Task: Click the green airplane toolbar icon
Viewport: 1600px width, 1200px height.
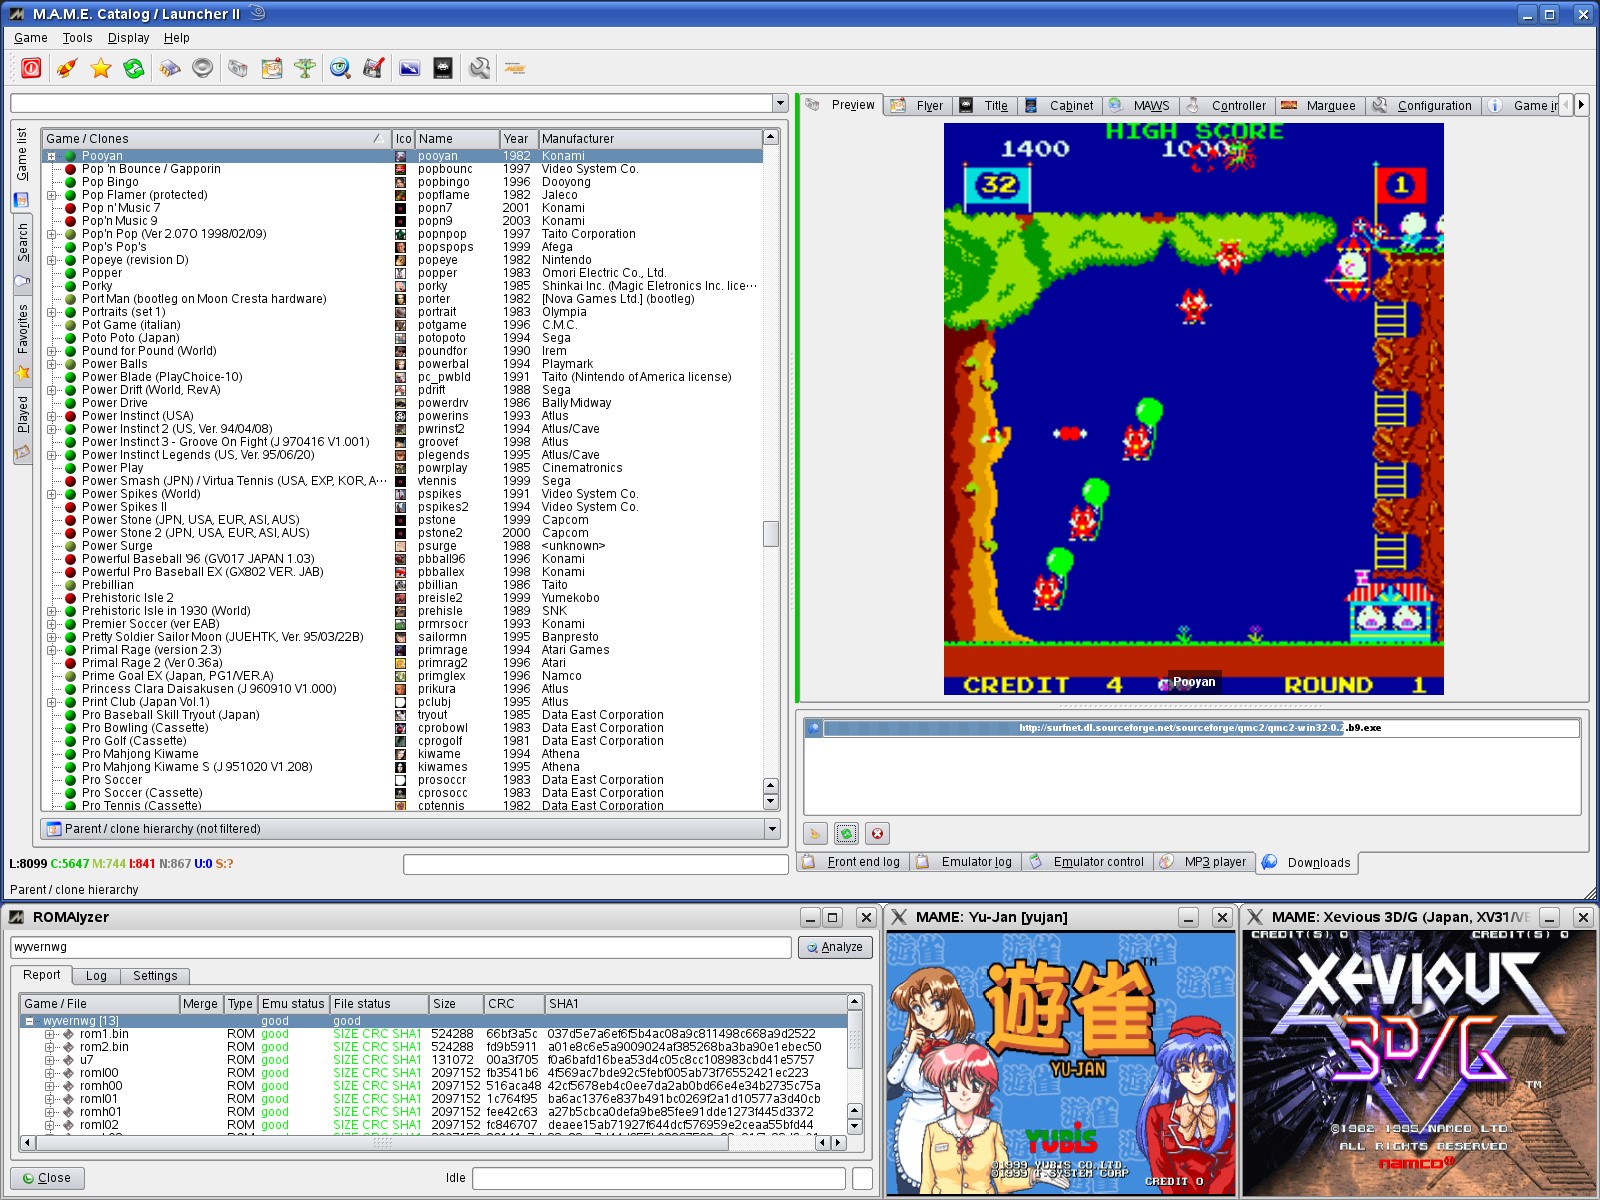Action: pos(305,68)
